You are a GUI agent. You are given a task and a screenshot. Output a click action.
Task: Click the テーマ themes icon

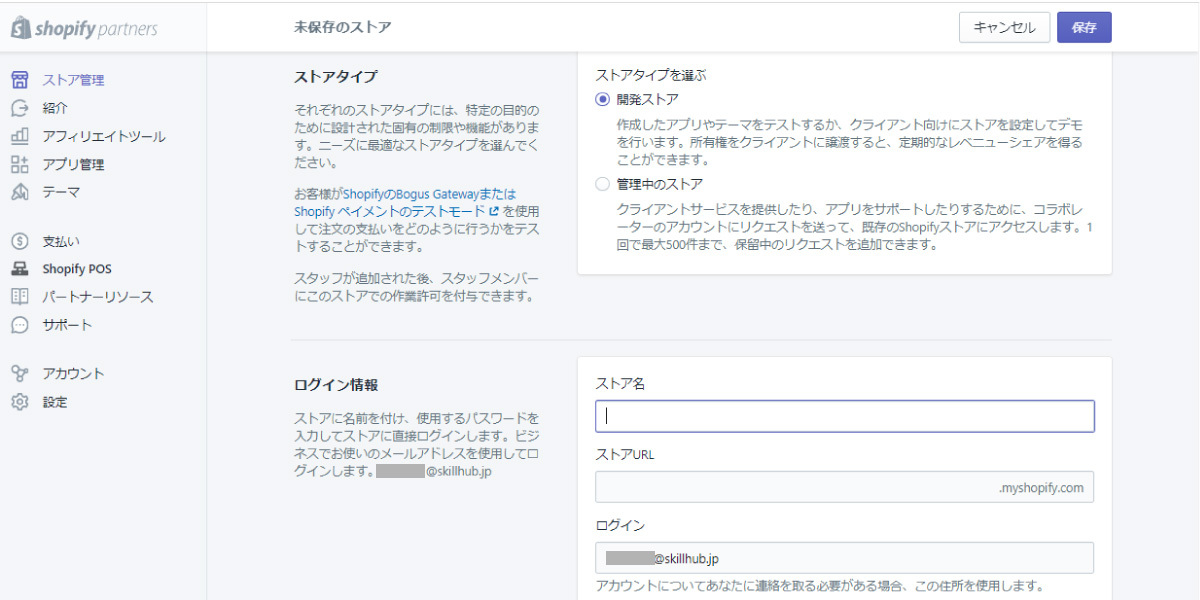[20, 192]
